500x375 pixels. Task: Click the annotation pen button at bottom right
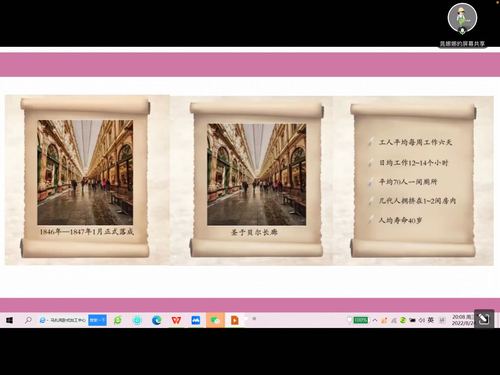pos(484,319)
